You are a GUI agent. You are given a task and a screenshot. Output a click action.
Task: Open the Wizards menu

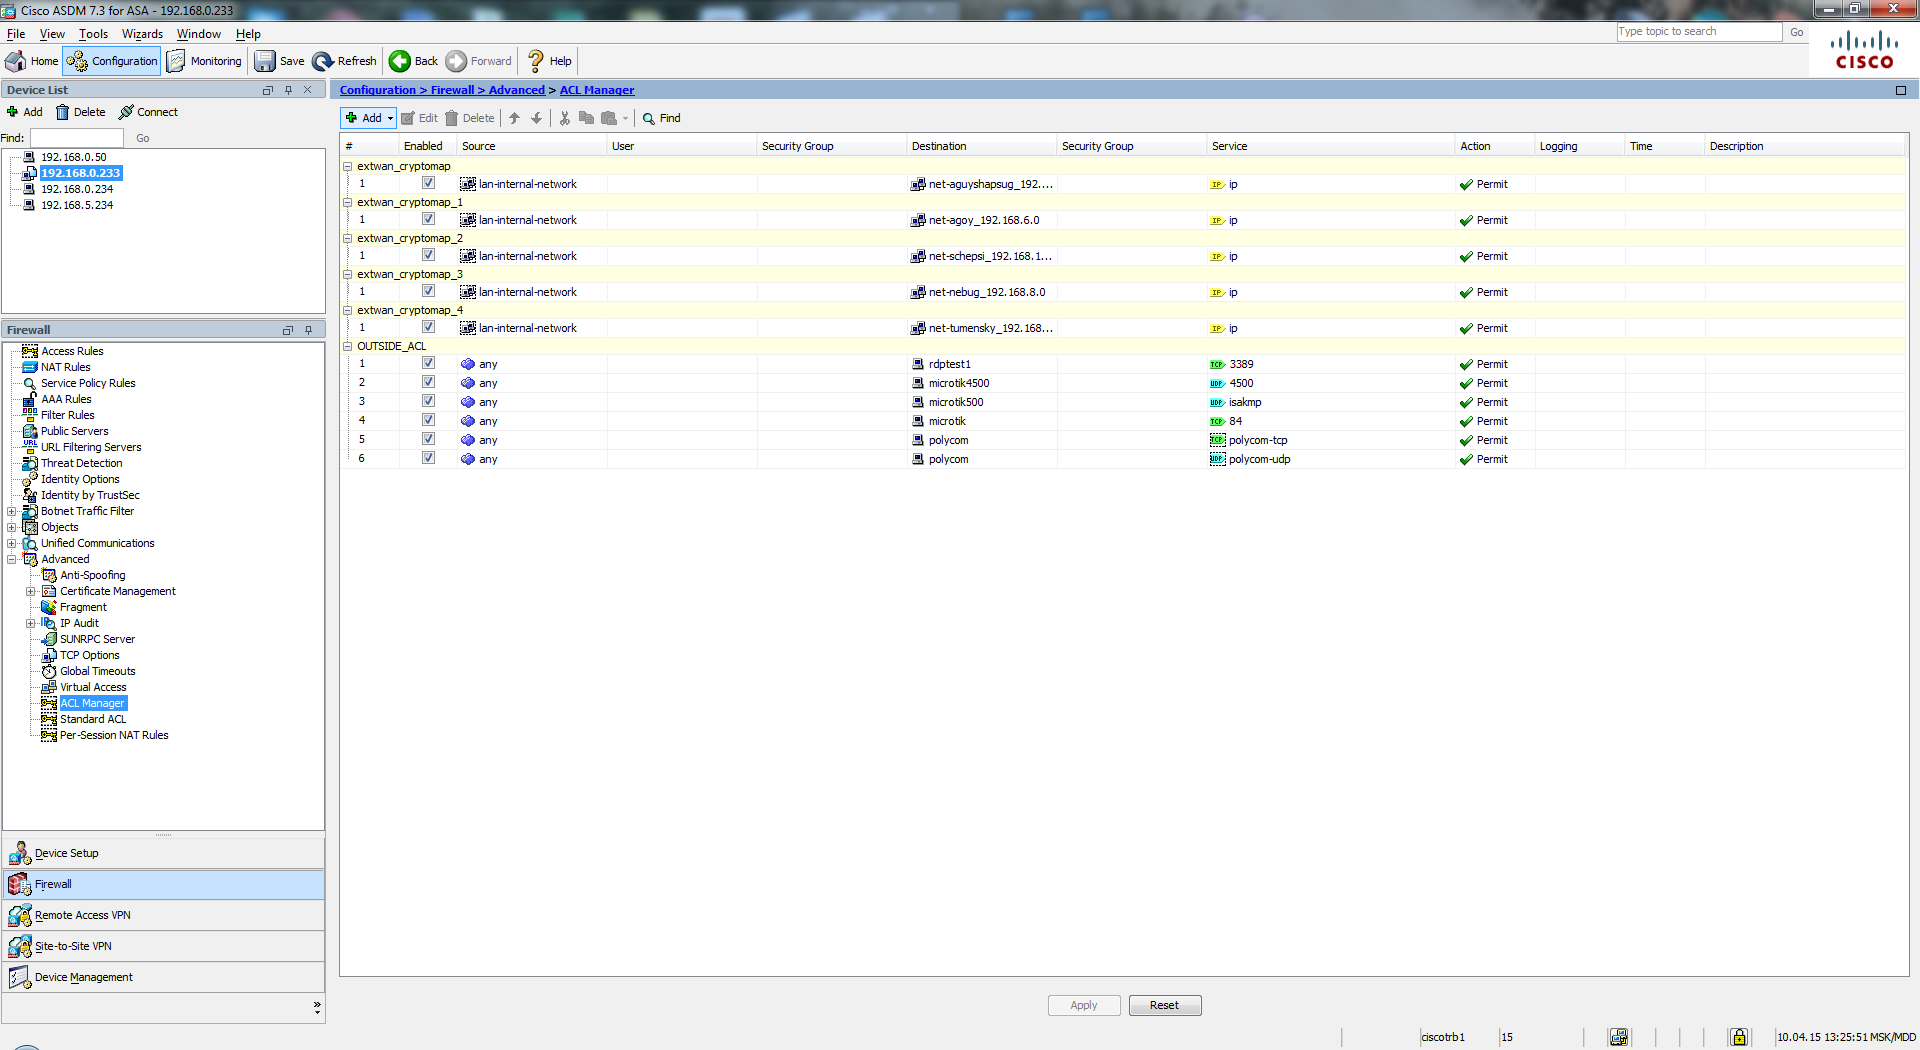coord(142,34)
